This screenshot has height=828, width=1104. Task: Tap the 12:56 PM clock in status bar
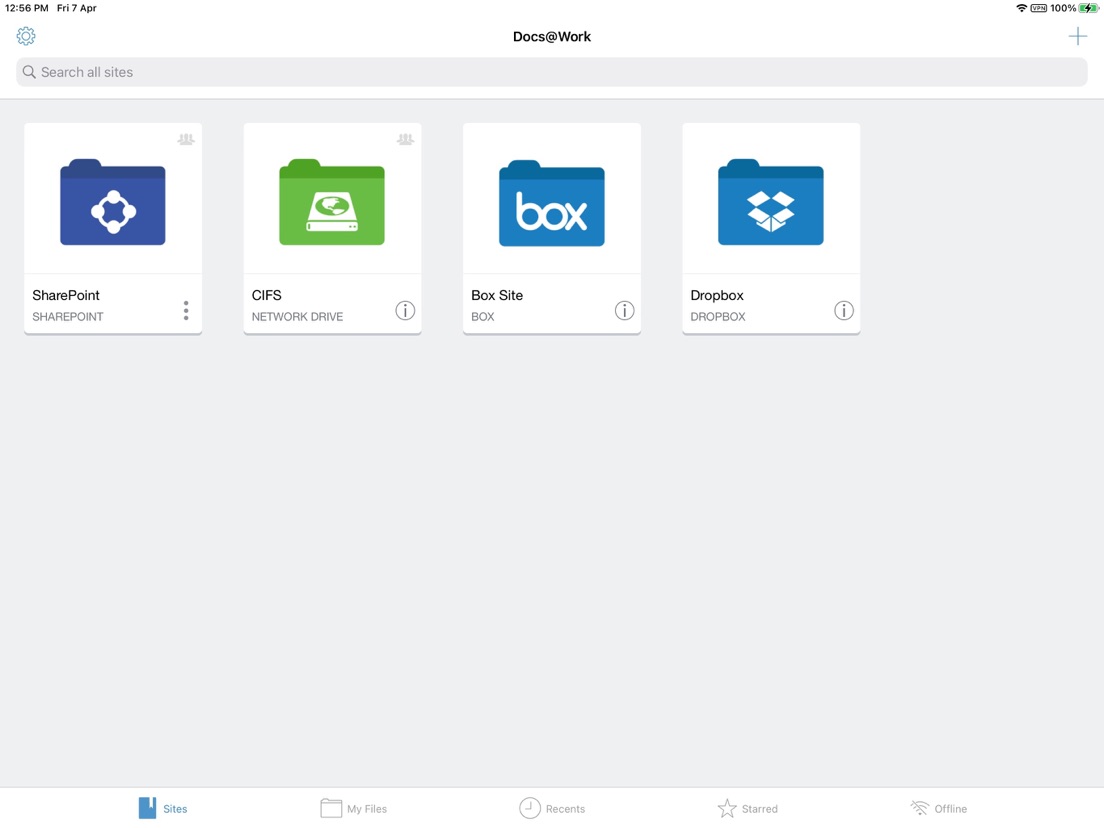coord(27,8)
